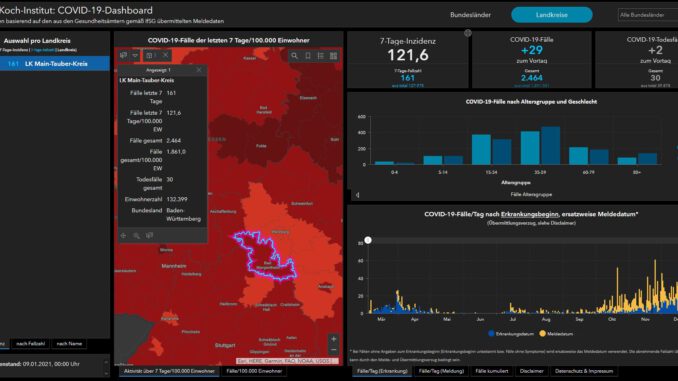Image resolution: width=678 pixels, height=381 pixels.
Task: Click the Todesfälle gesamt 30 value in popup
Action: coord(170,179)
